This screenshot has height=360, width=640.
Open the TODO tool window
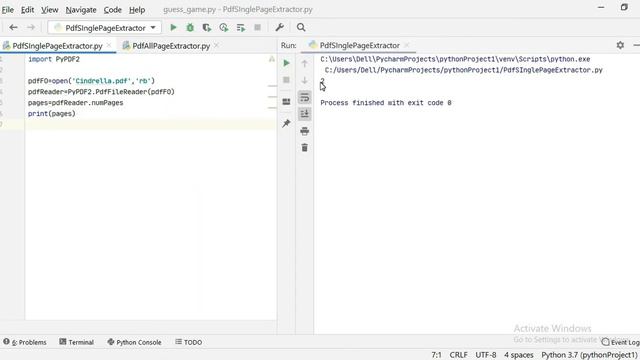[189, 342]
